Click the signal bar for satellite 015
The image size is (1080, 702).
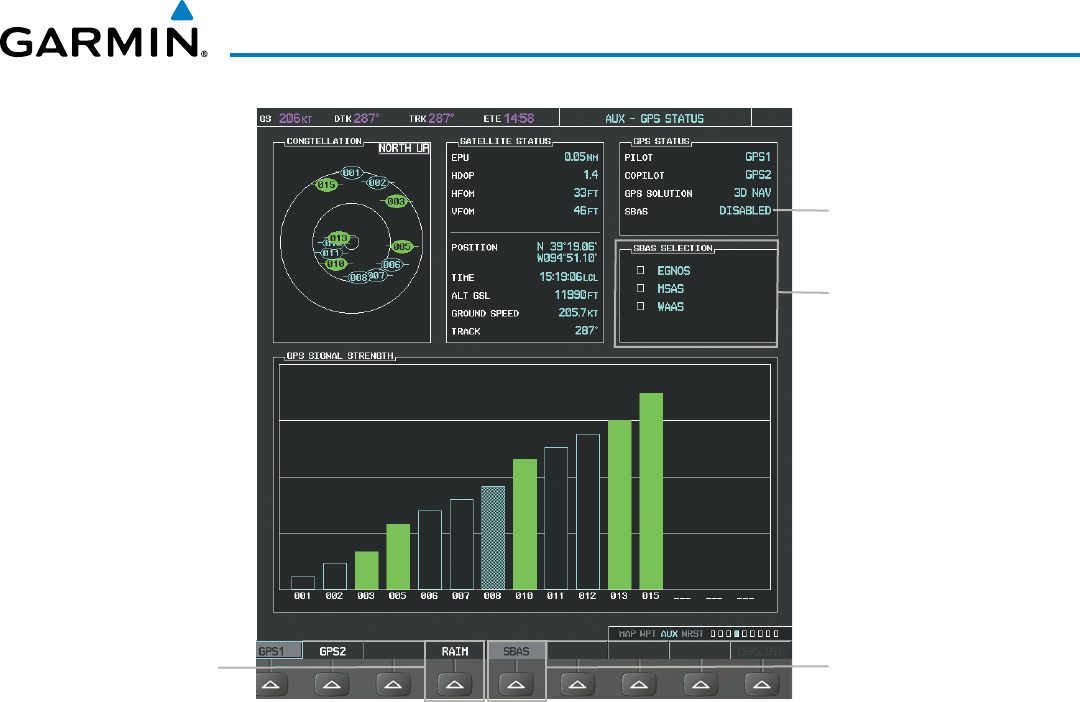[651, 491]
